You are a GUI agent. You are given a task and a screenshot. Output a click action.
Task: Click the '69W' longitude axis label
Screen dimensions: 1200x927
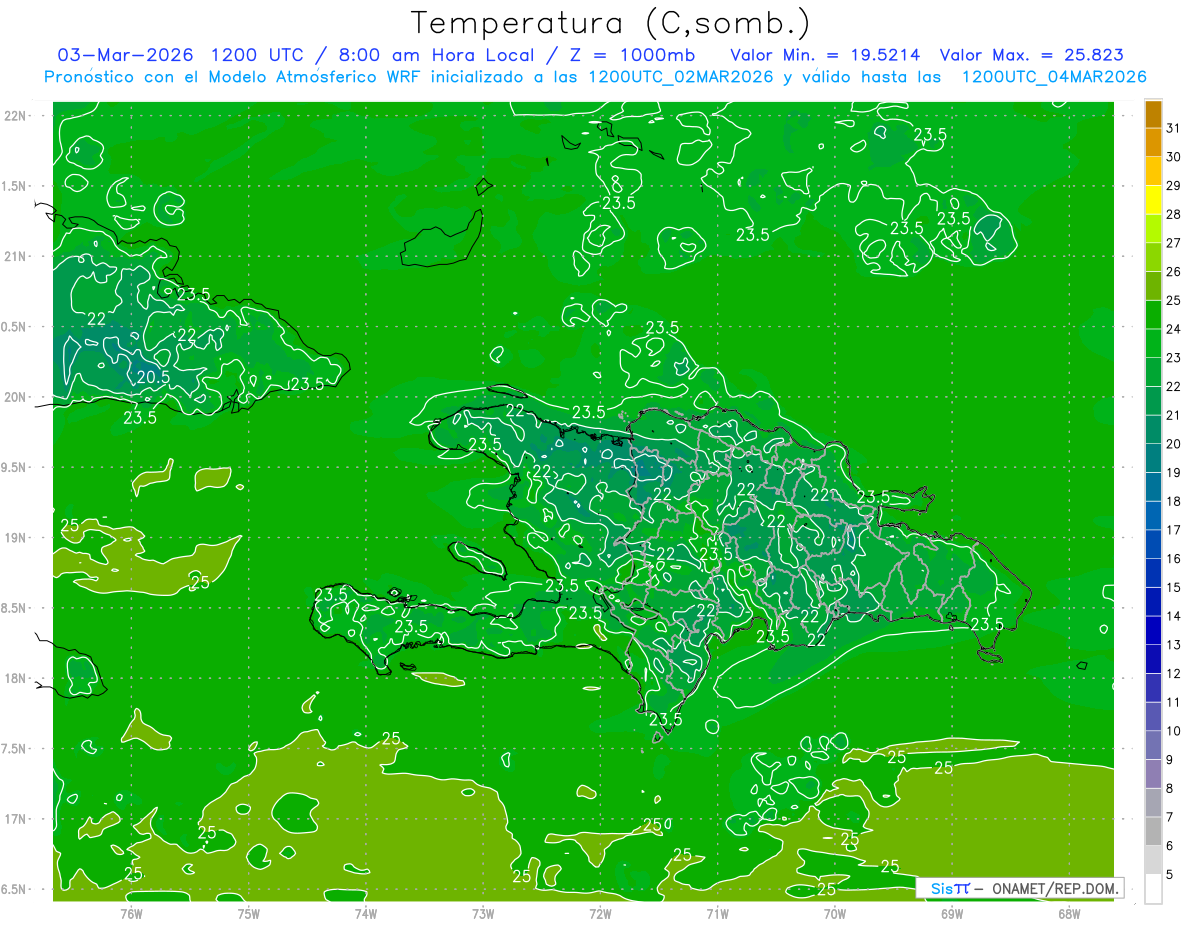pos(952,914)
